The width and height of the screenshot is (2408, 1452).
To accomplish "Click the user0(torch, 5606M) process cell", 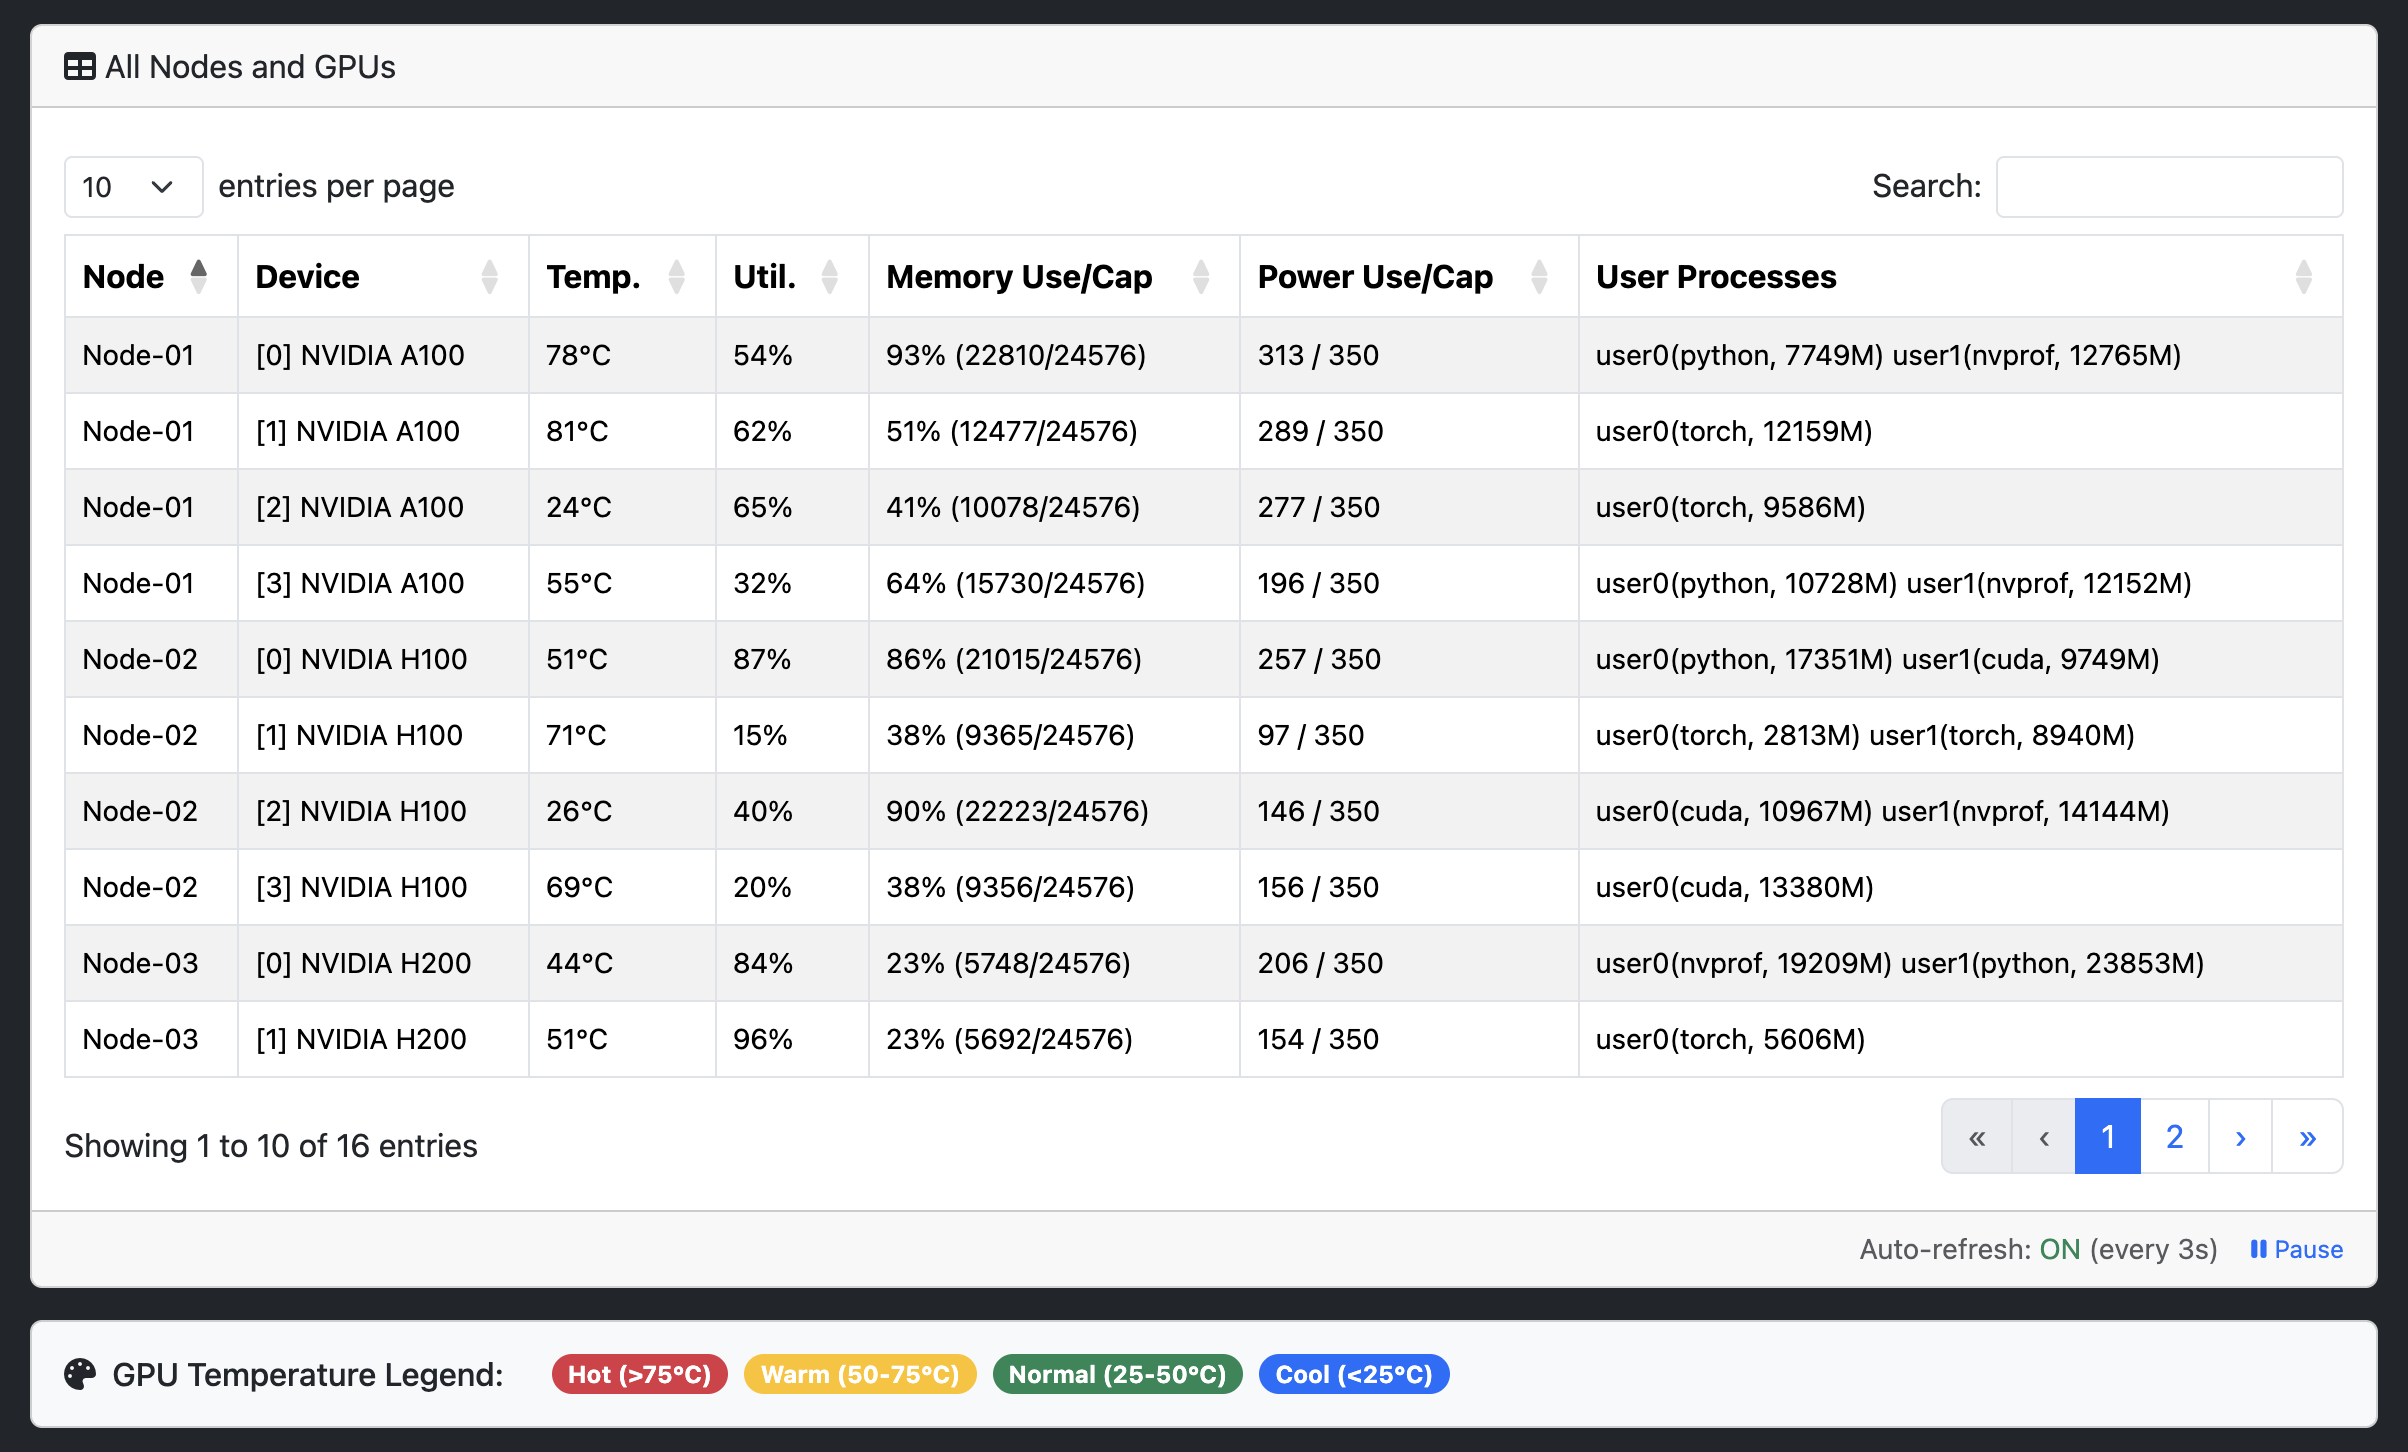I will pyautogui.click(x=1961, y=1039).
